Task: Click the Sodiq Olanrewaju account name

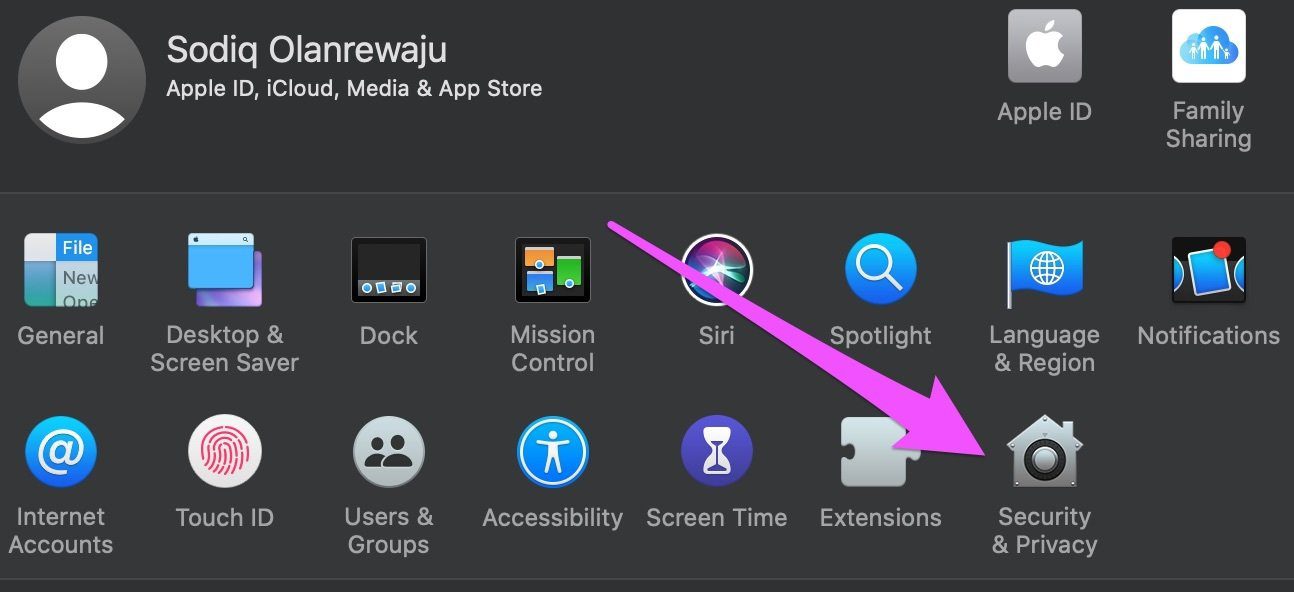Action: point(306,50)
